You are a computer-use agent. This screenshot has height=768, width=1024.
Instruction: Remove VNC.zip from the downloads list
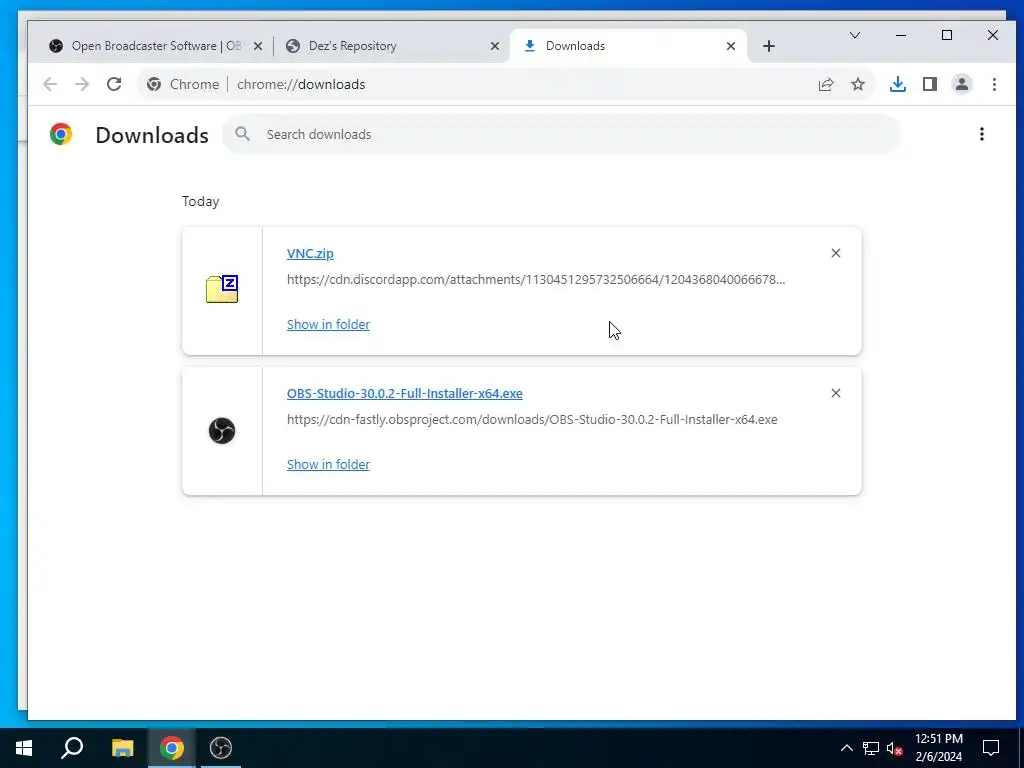point(836,253)
